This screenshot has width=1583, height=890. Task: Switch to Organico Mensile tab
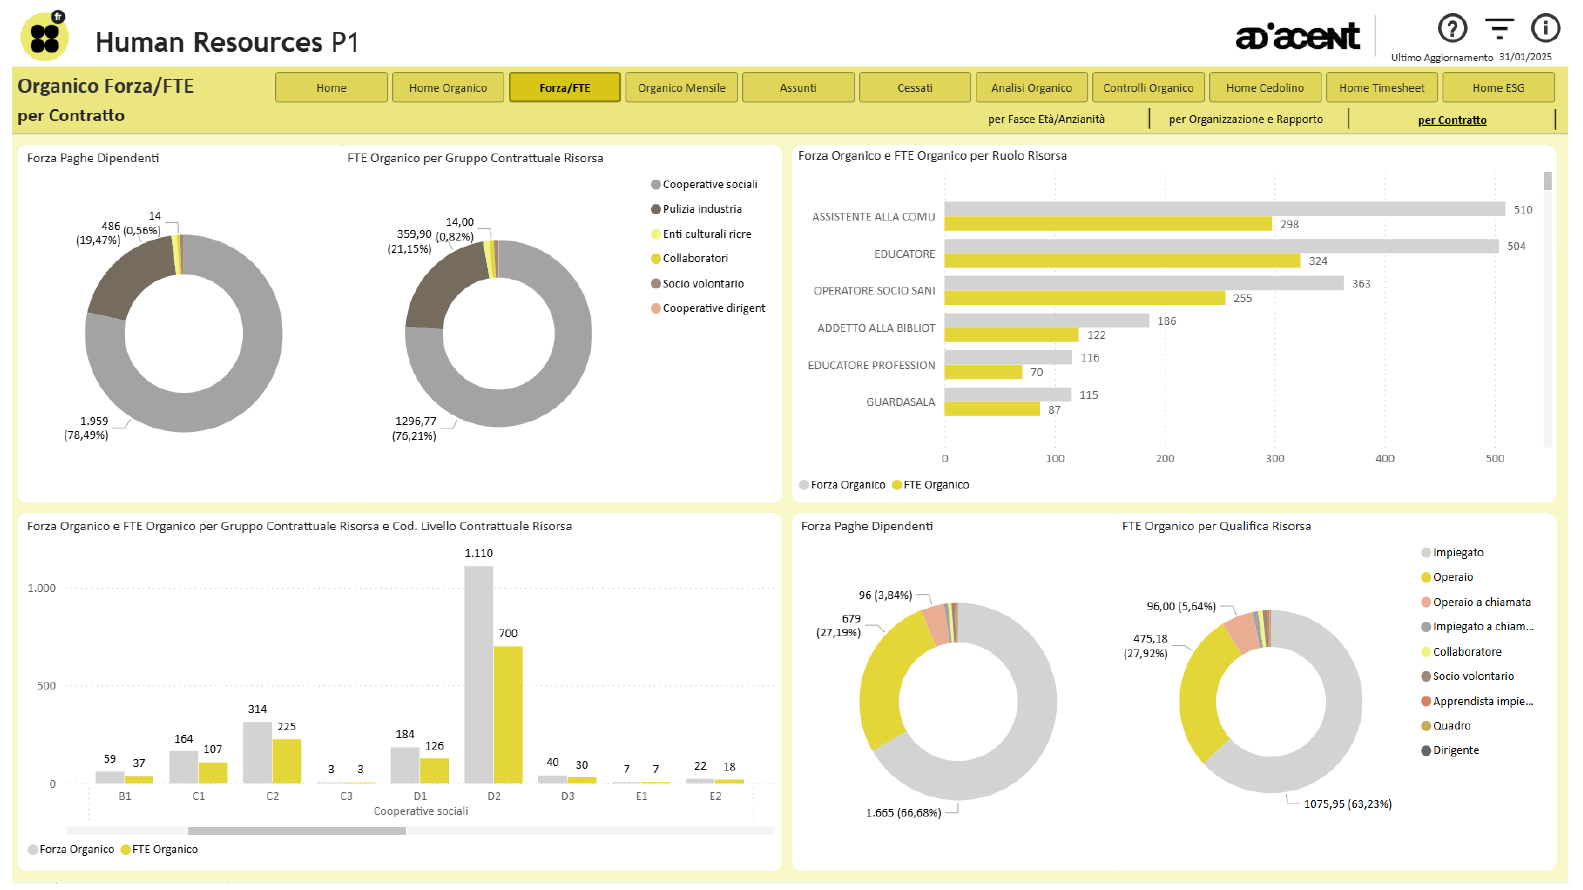pos(681,88)
